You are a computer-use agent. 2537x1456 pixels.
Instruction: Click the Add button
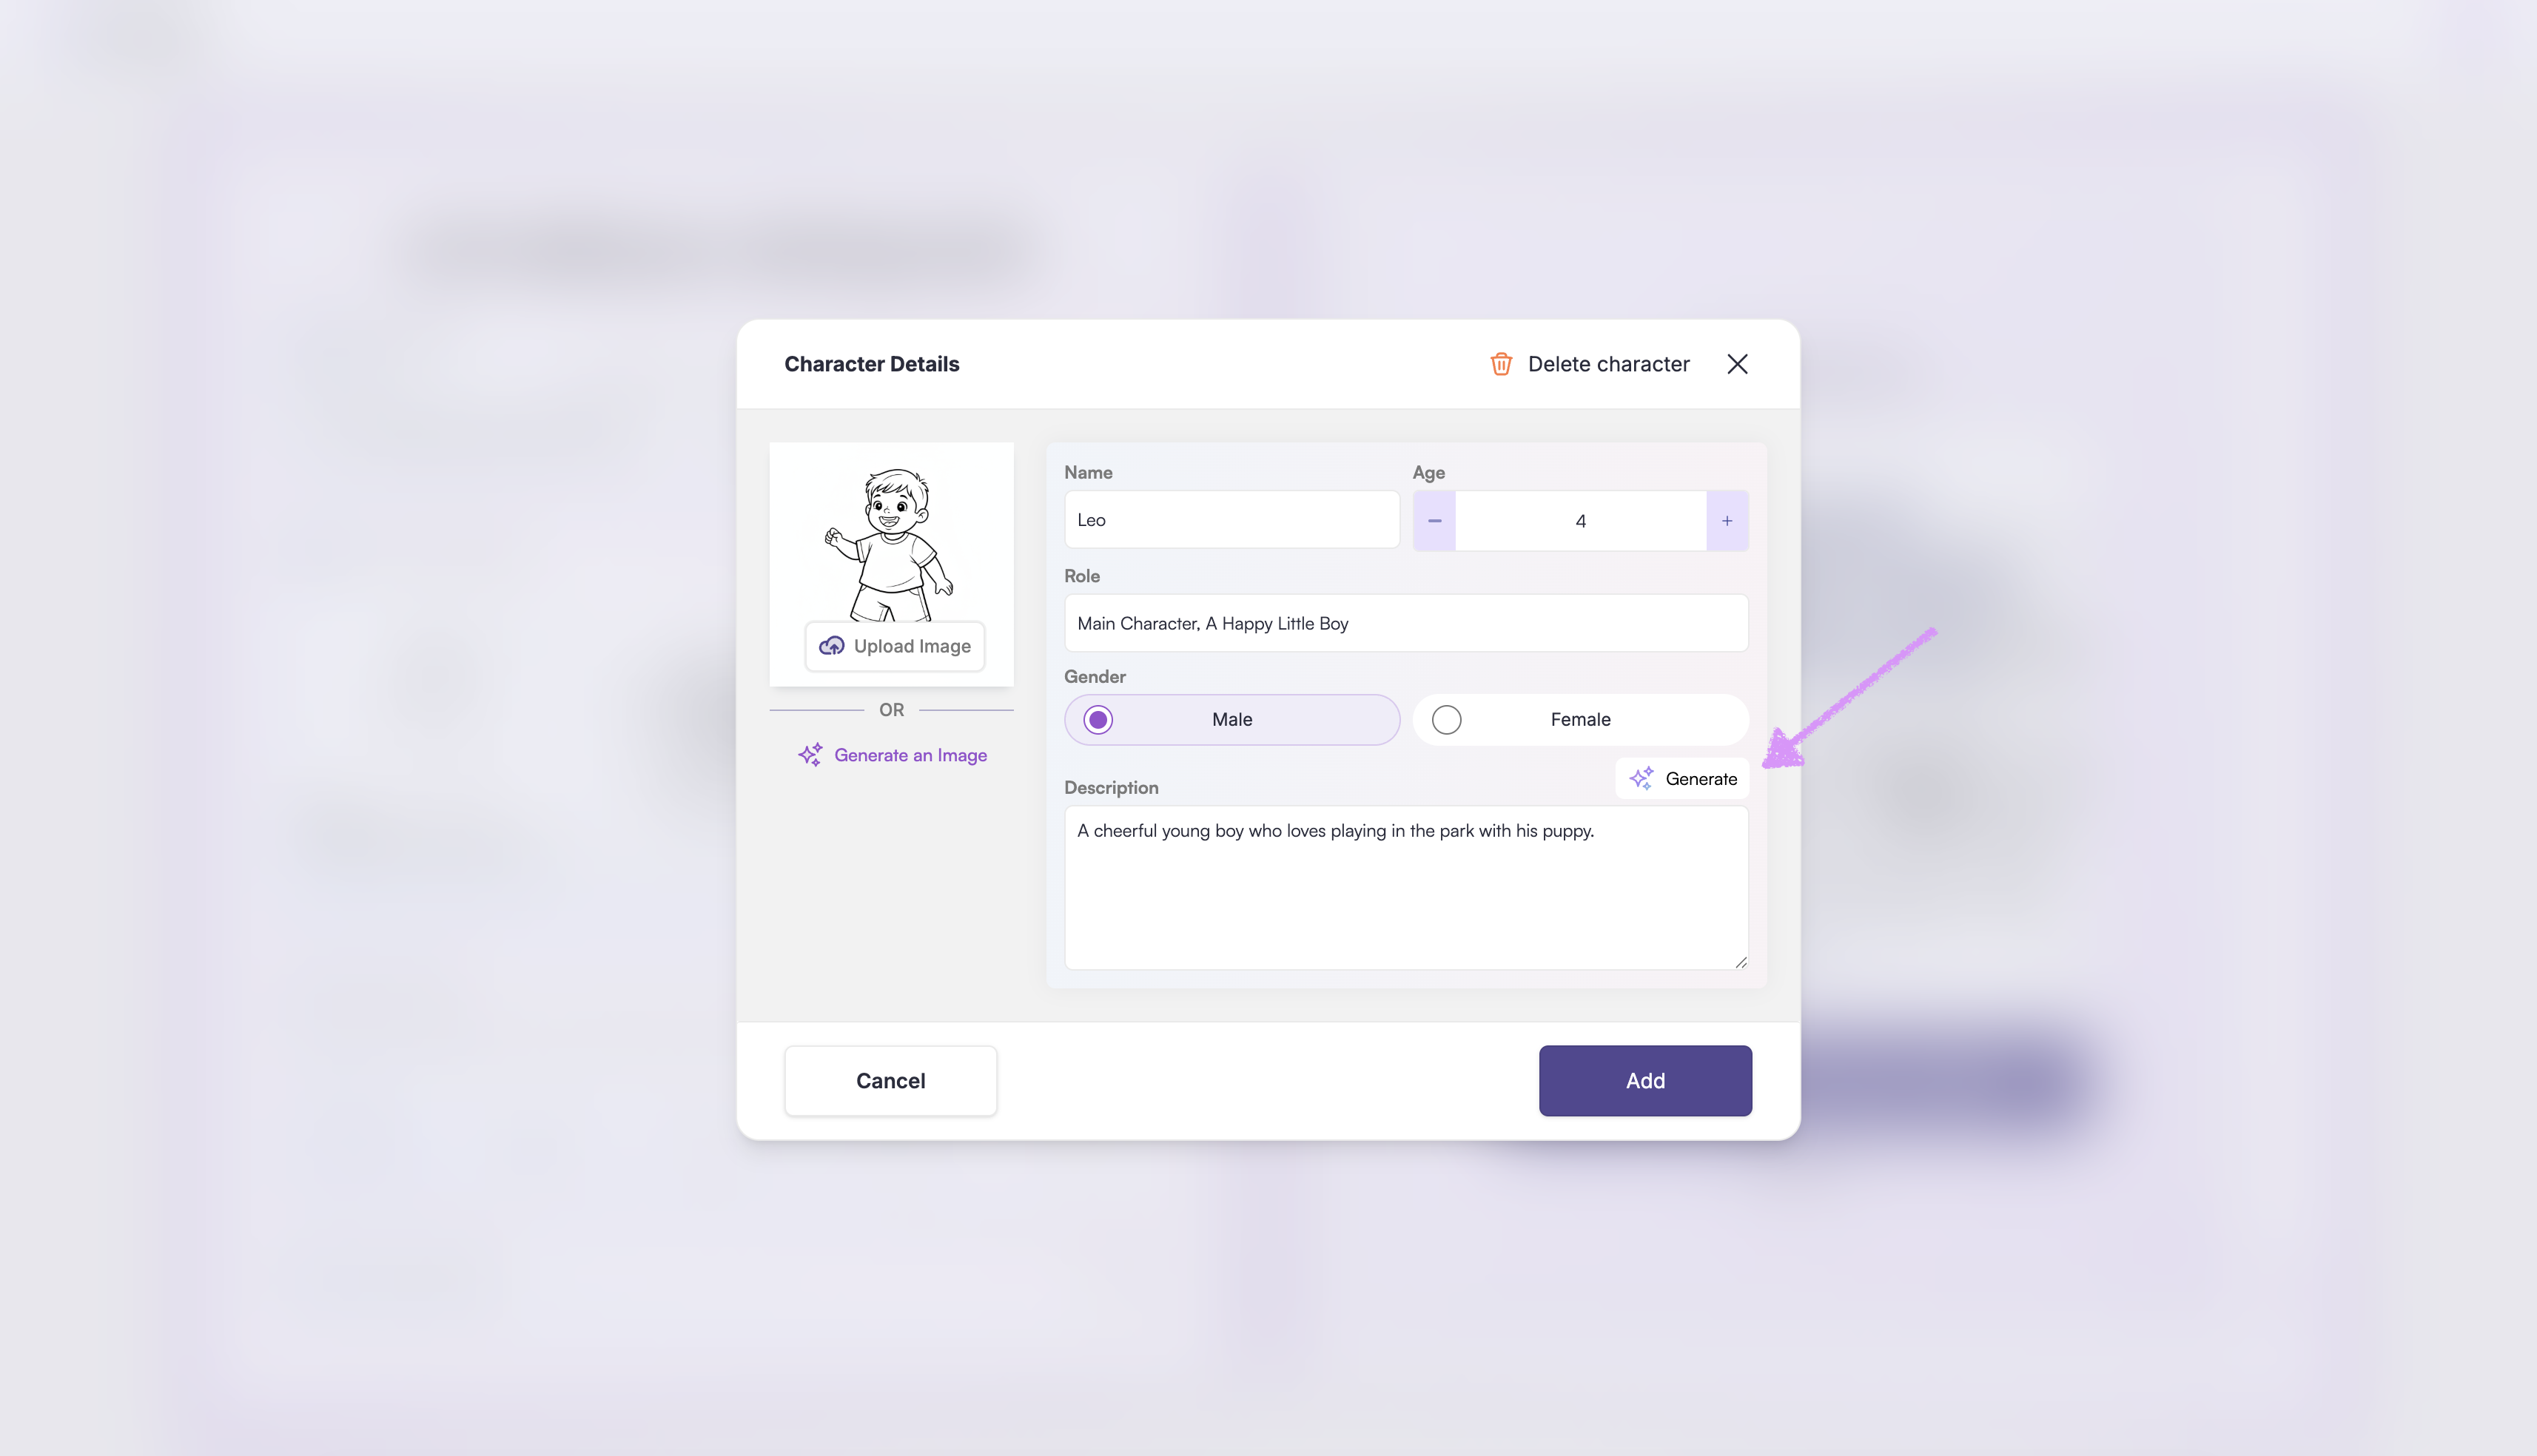pyautogui.click(x=1645, y=1081)
